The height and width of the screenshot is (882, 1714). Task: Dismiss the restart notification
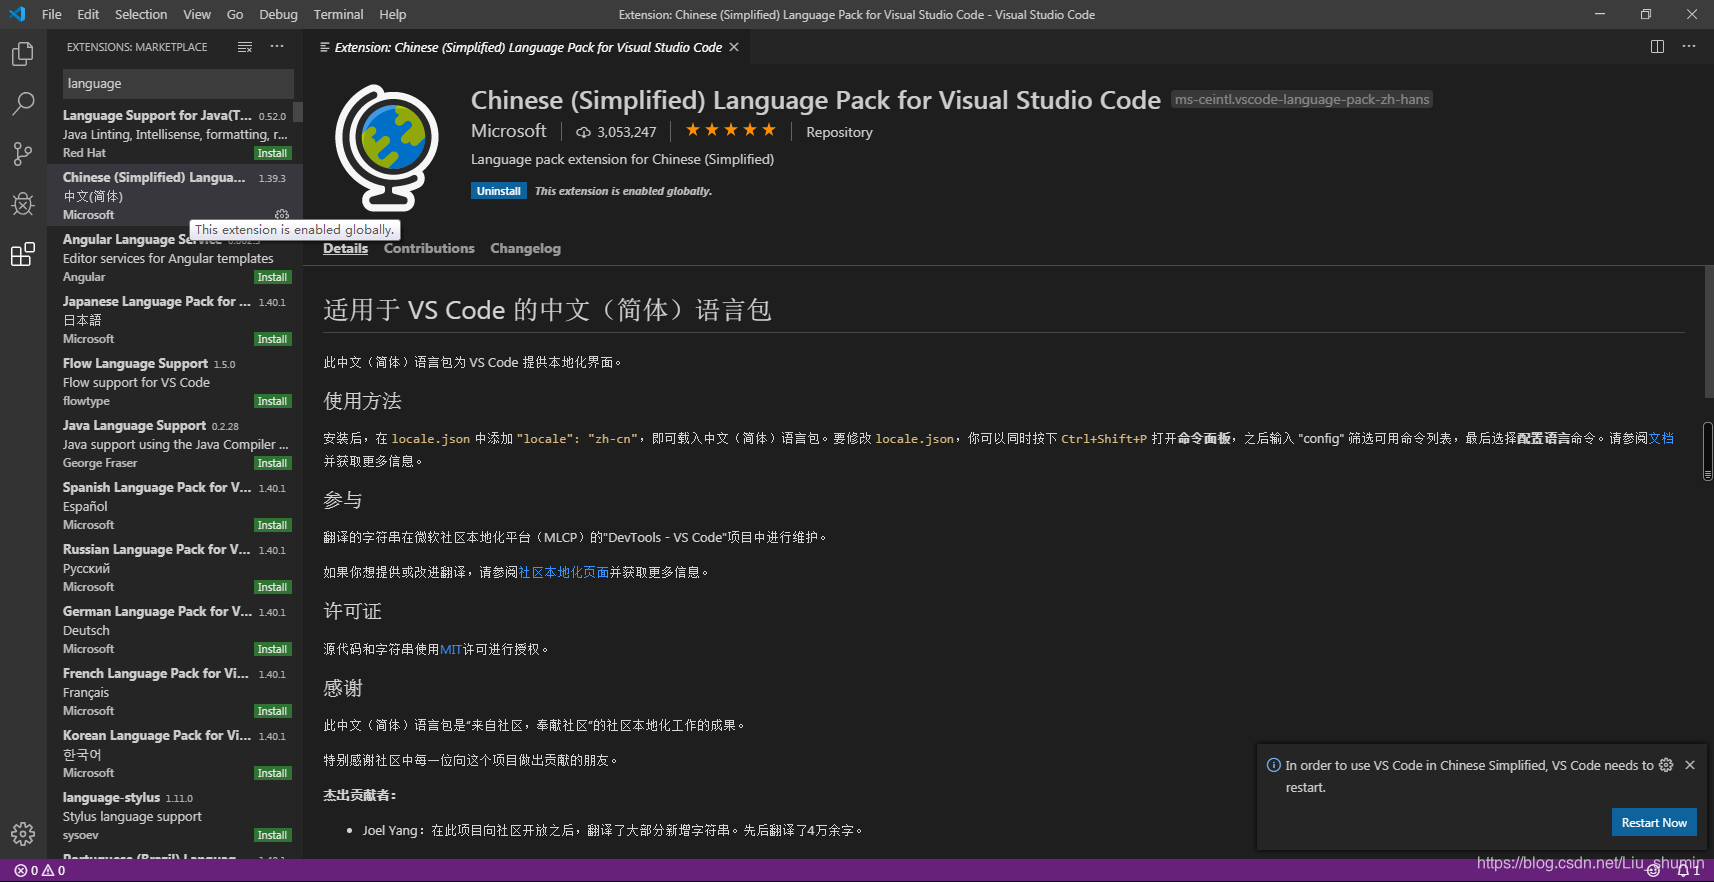coord(1690,765)
